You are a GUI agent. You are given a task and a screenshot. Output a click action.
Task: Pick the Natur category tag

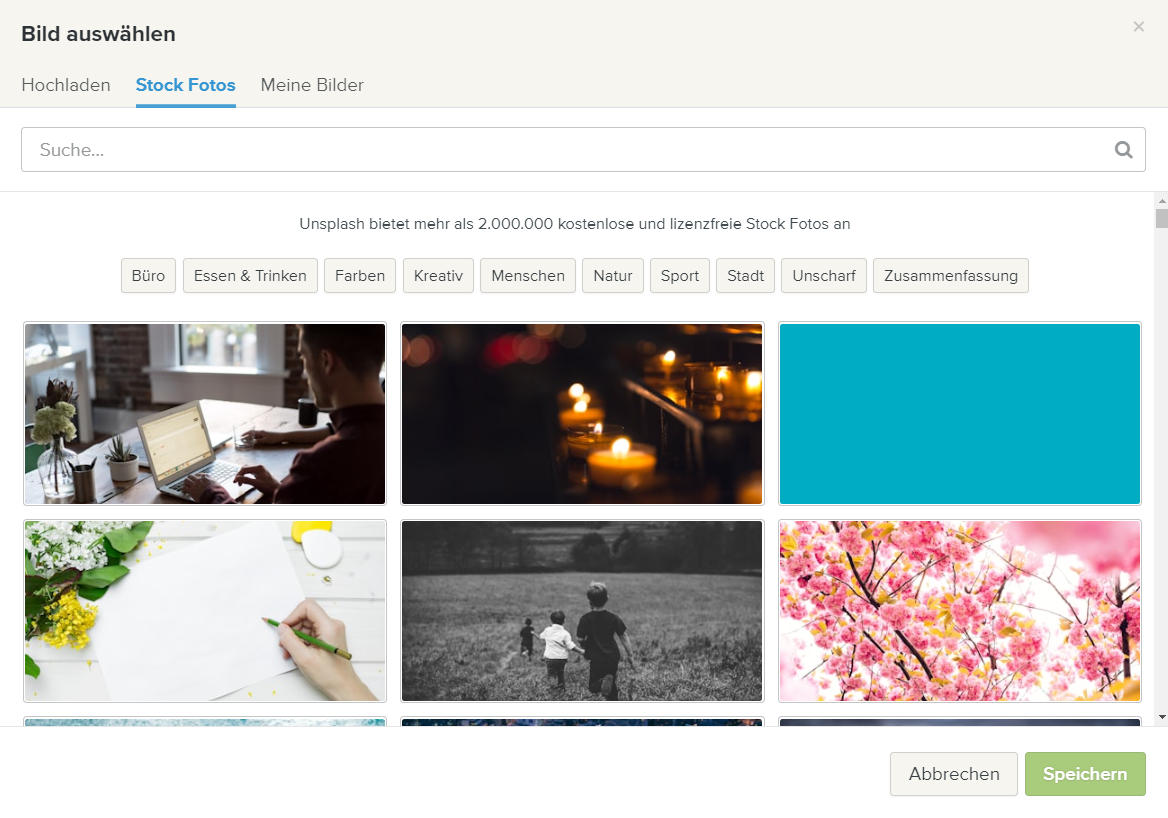[x=612, y=276]
